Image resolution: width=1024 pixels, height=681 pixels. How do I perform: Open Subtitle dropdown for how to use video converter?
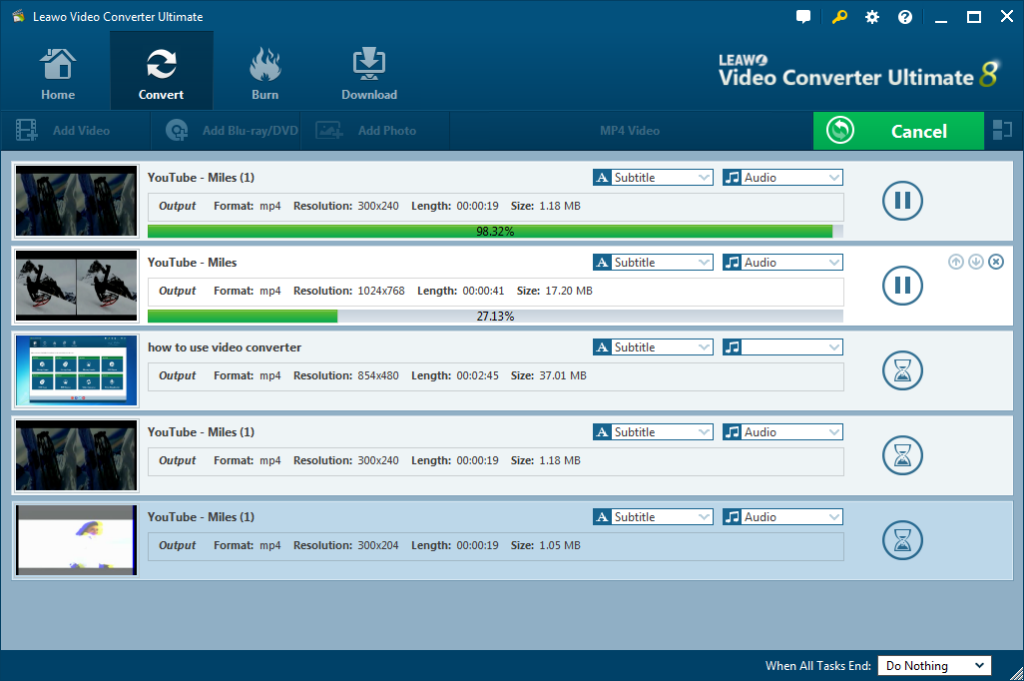(652, 347)
